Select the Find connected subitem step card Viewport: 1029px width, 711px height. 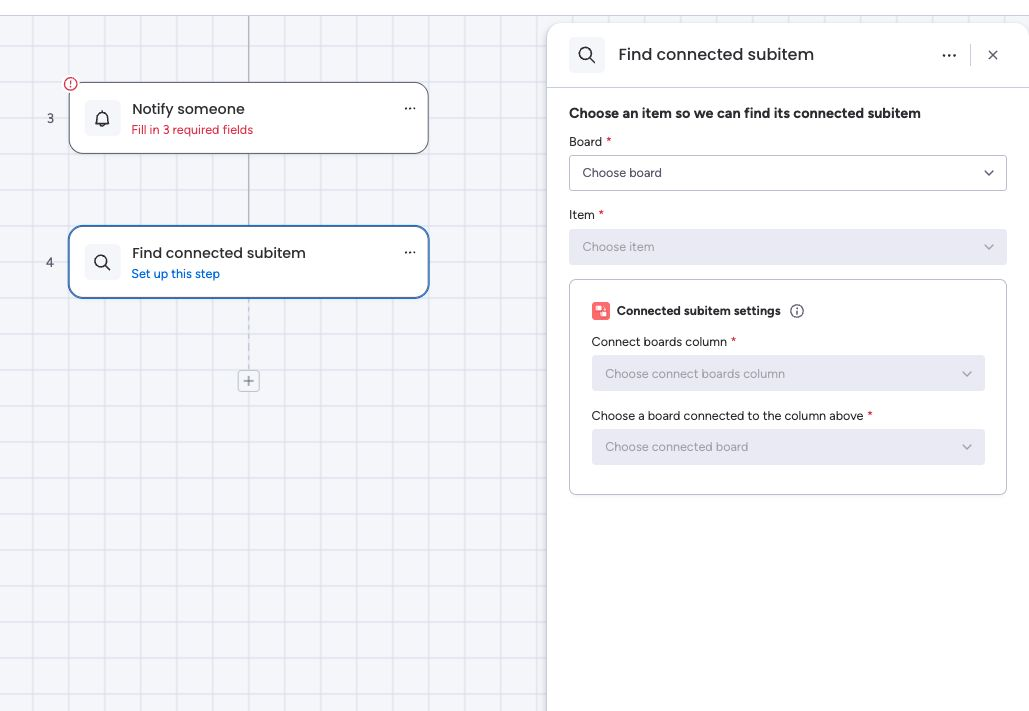[248, 262]
